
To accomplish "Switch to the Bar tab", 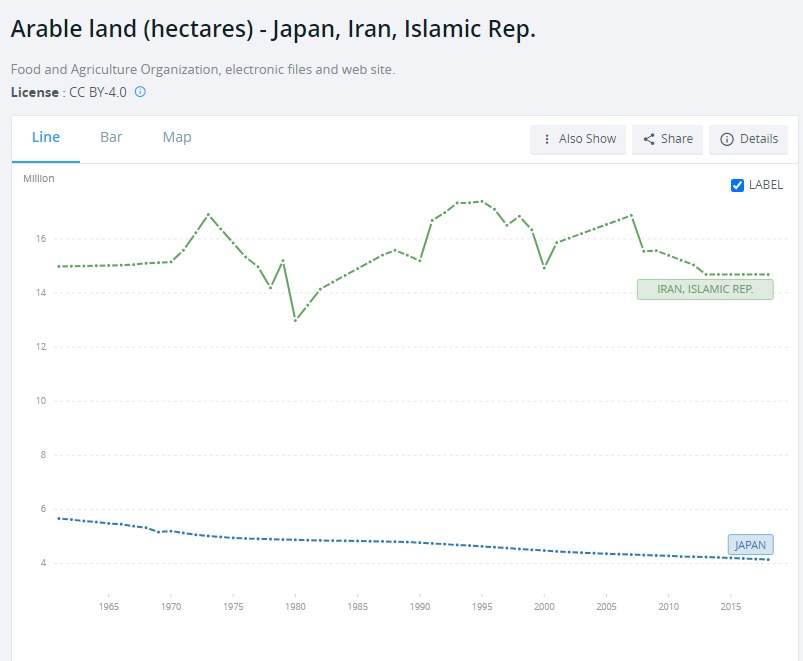I will tap(111, 137).
